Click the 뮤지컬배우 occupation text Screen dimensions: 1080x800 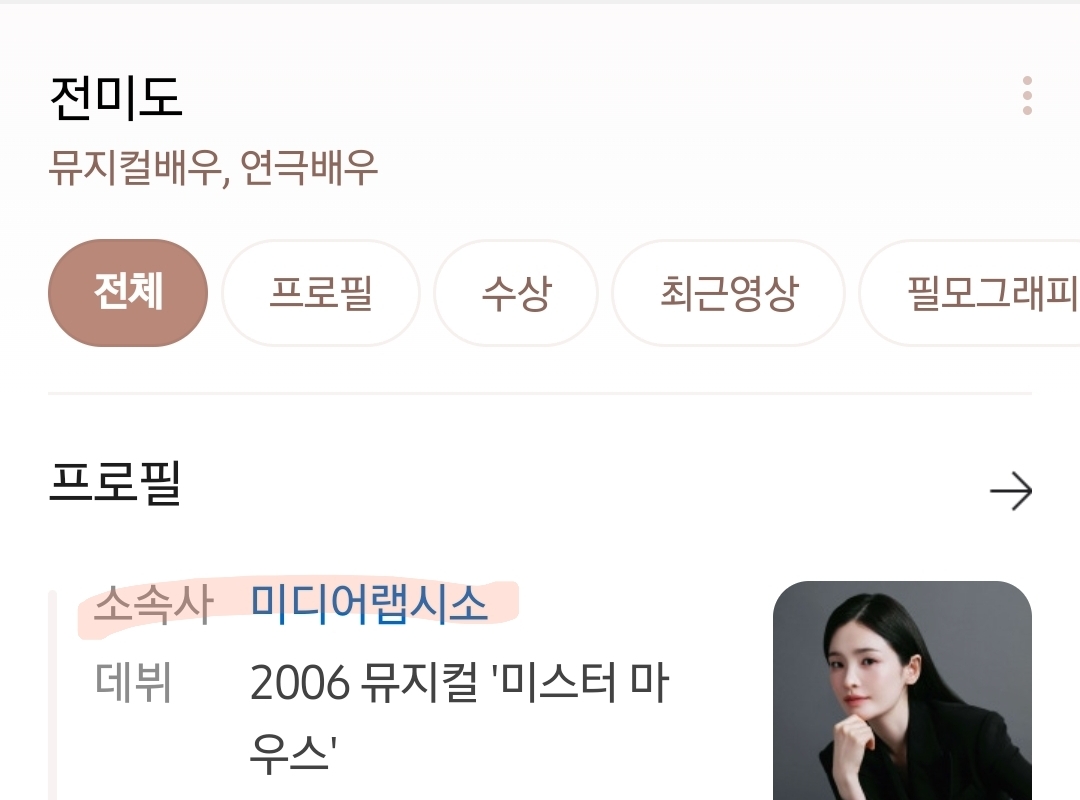[135, 167]
